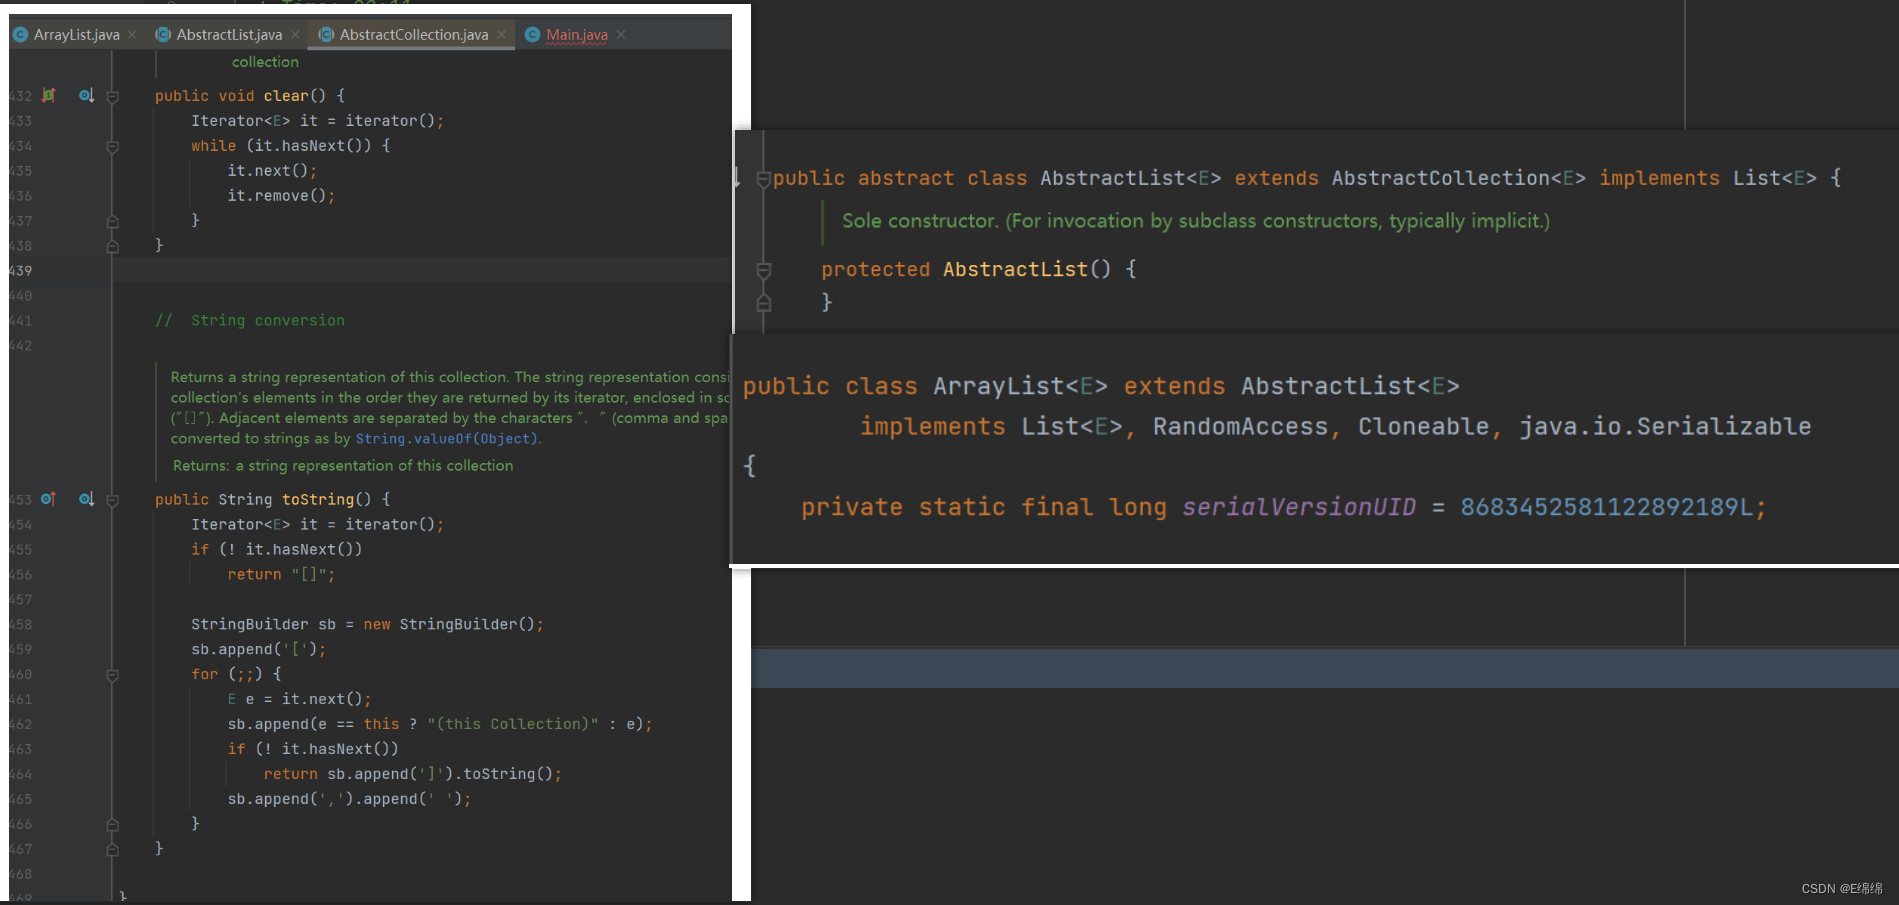The image size is (1899, 905).
Task: Click line number 439 in the gutter
Action: click(x=20, y=270)
